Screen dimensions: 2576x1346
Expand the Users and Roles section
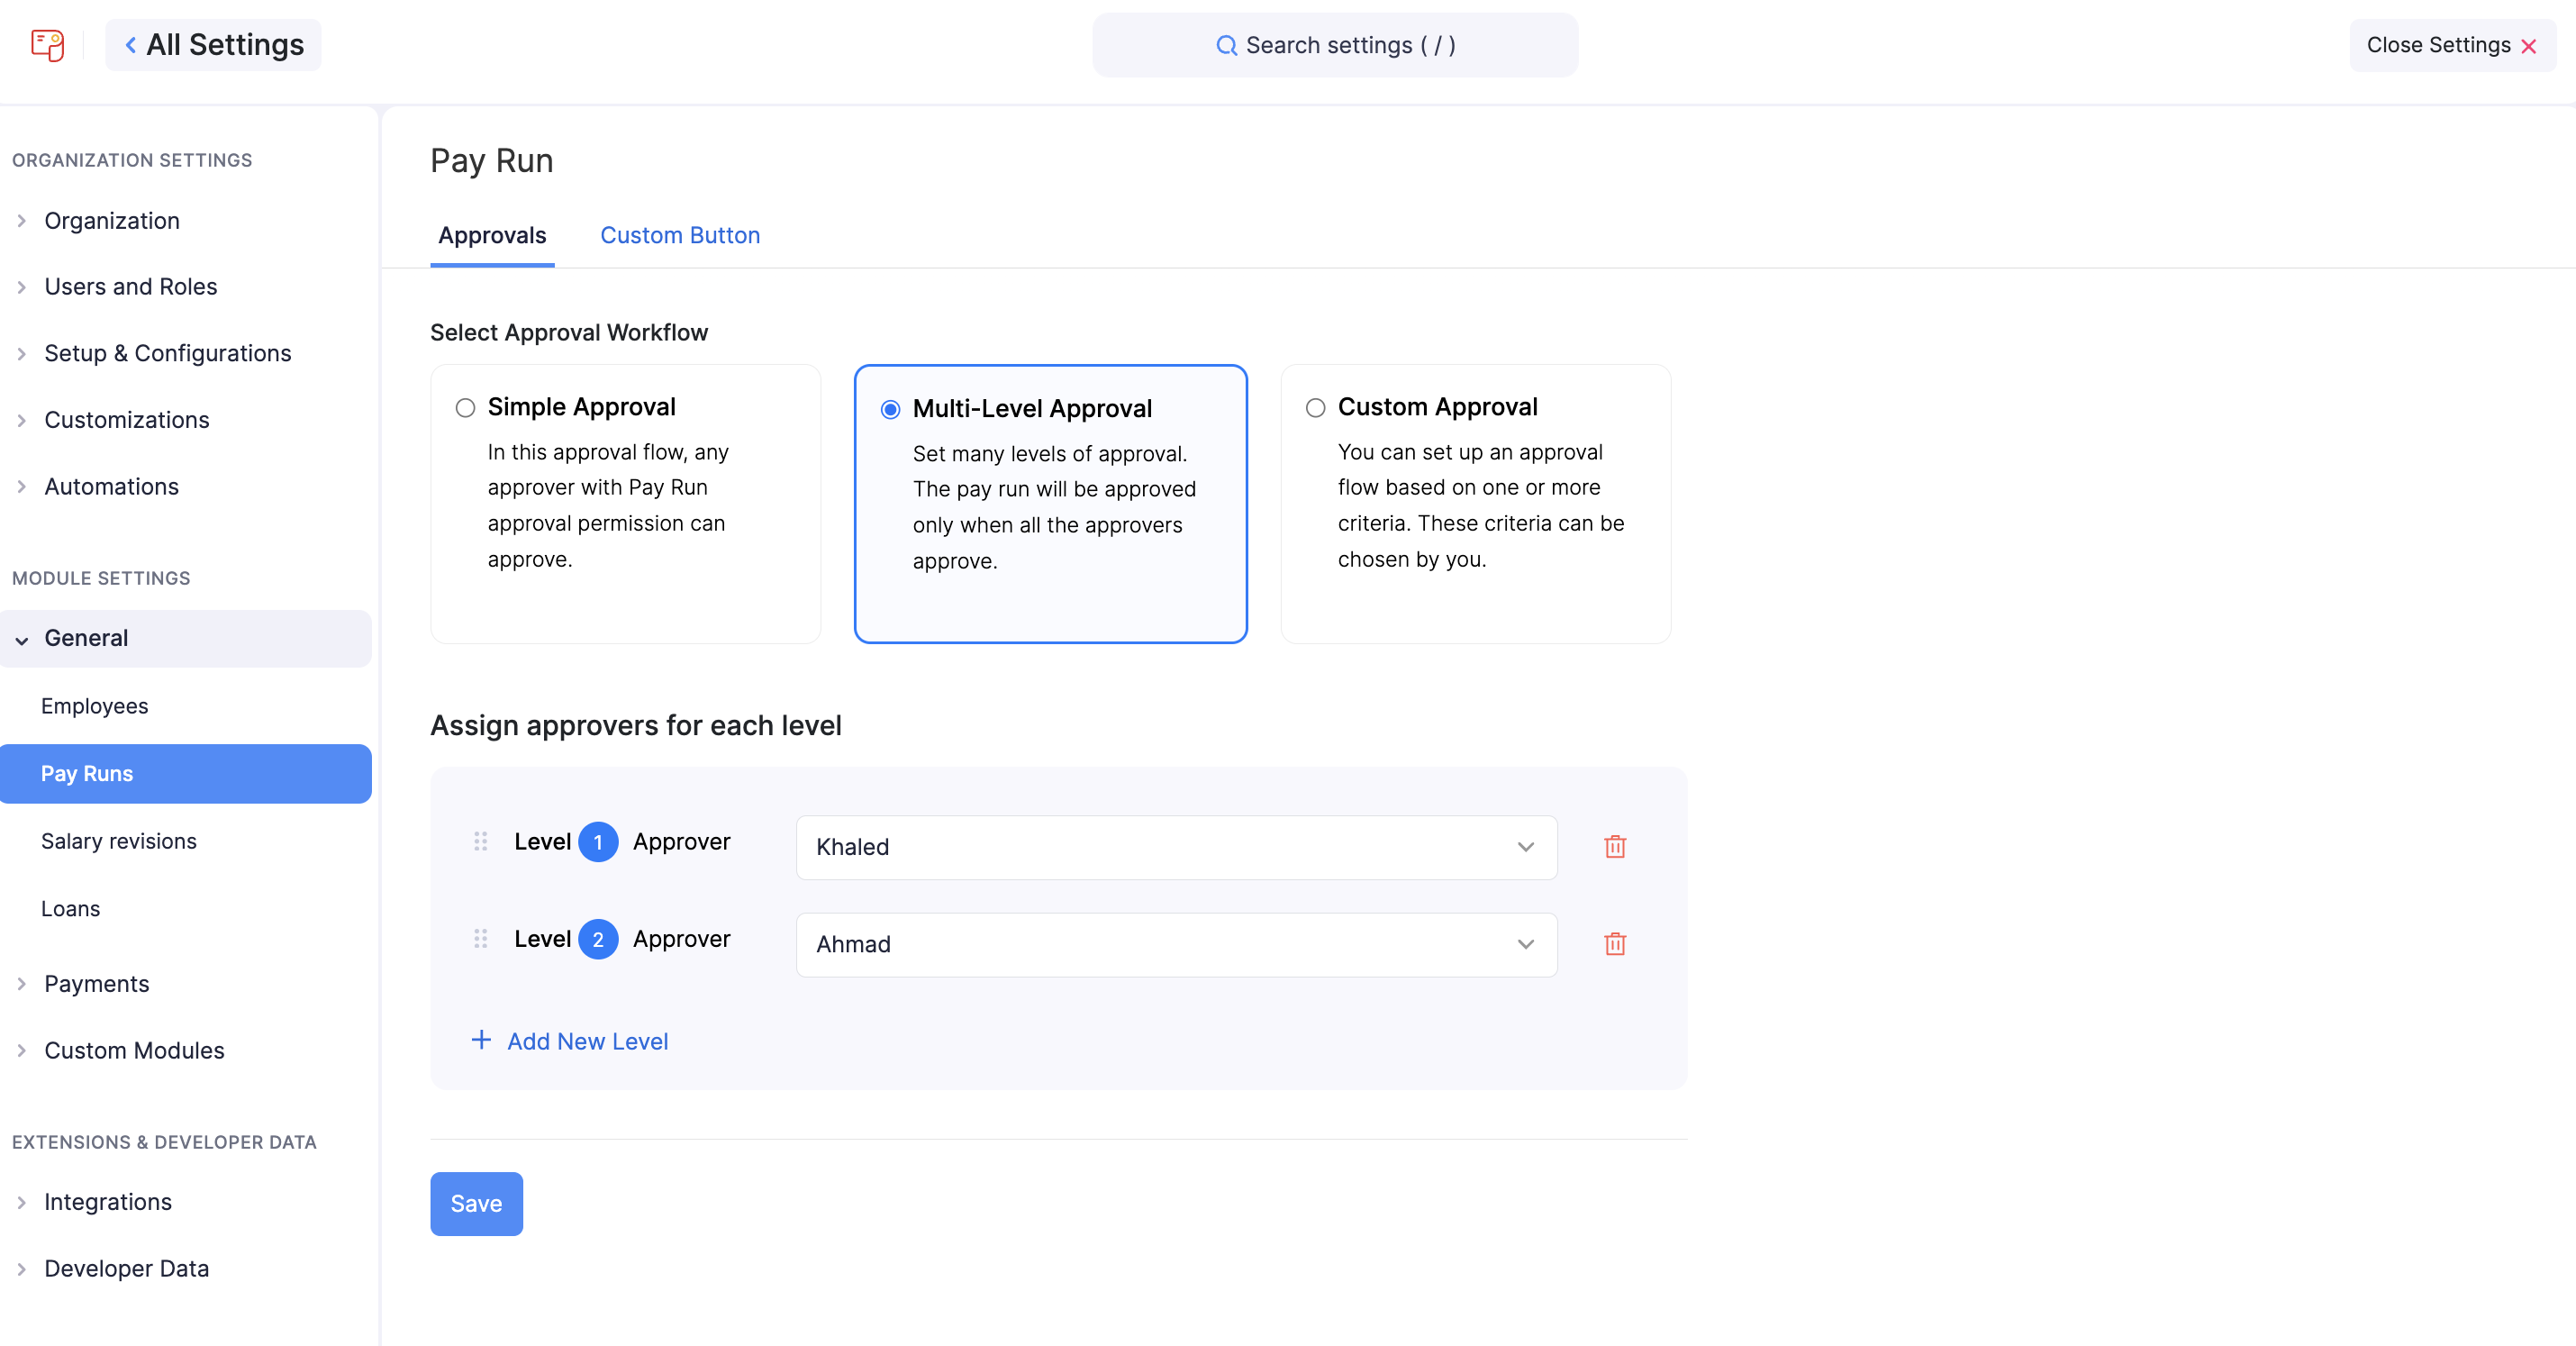click(x=130, y=287)
